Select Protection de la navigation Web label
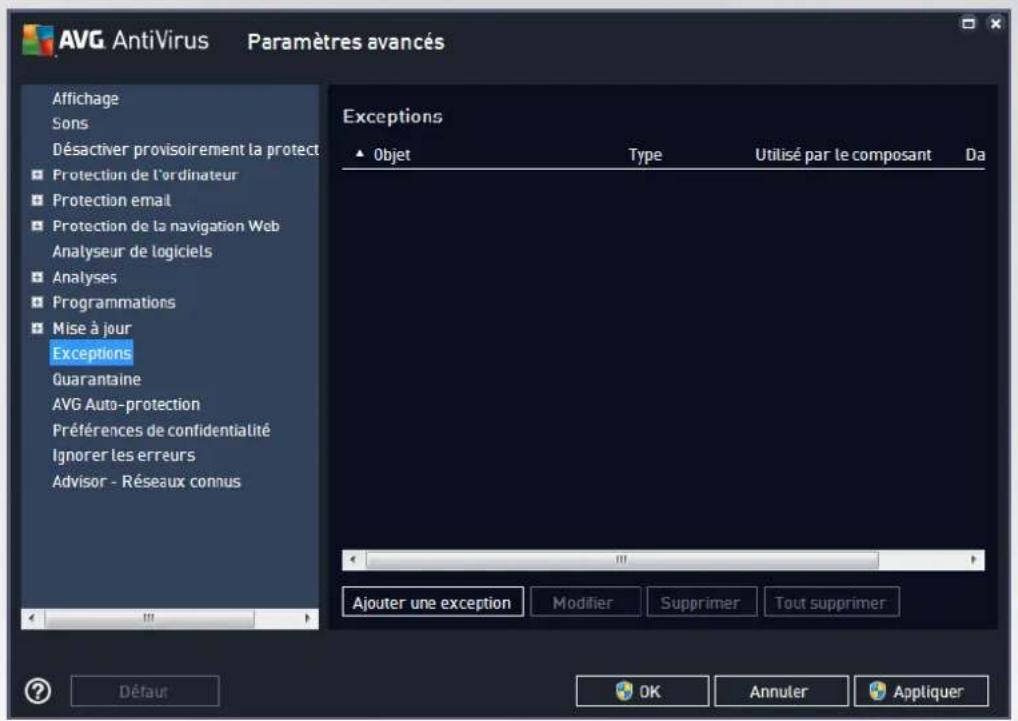1018x721 pixels. (166, 226)
